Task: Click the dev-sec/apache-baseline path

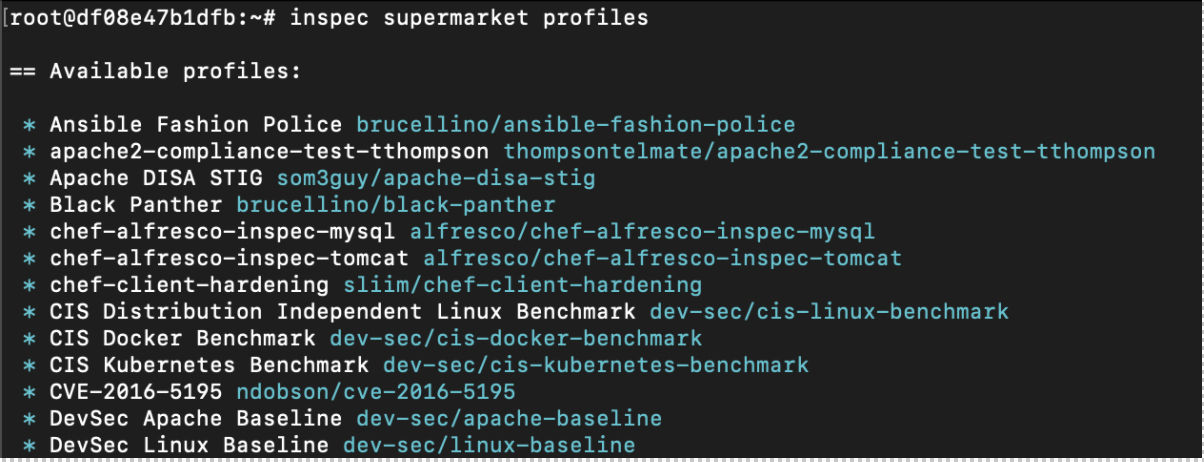Action: (509, 418)
